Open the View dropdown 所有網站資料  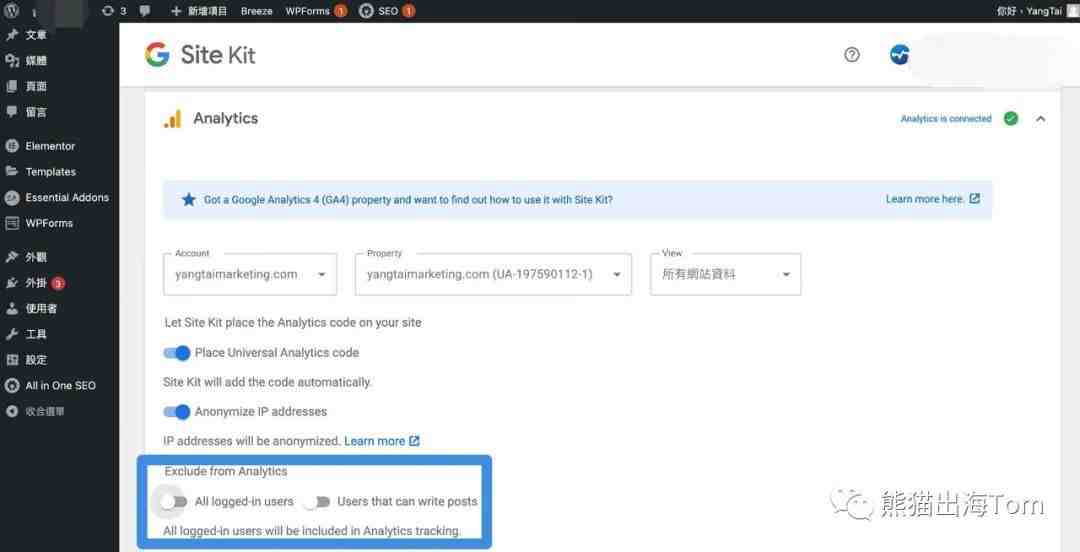(x=725, y=274)
